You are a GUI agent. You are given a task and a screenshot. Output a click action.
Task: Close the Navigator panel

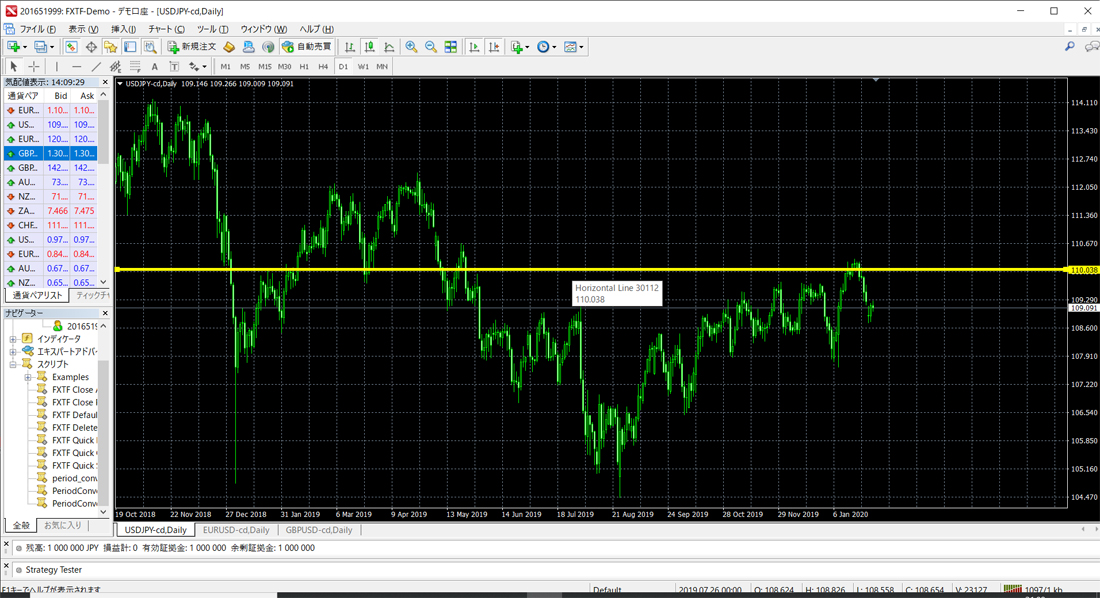(105, 313)
